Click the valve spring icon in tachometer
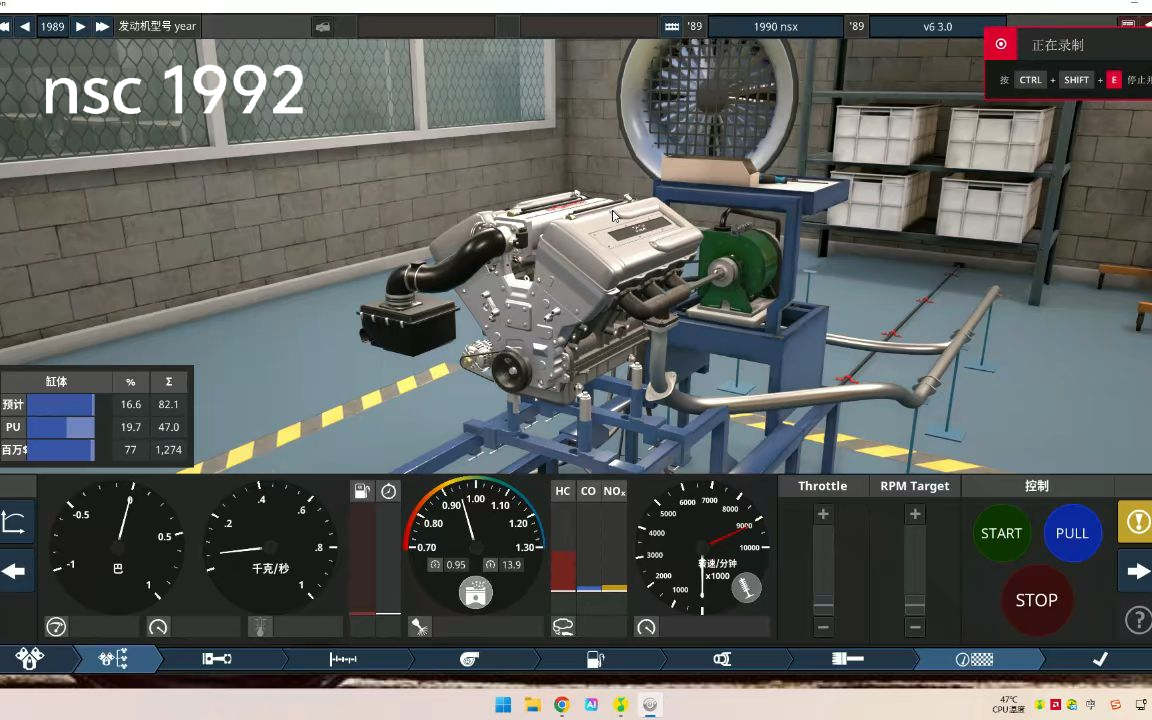 click(x=746, y=588)
